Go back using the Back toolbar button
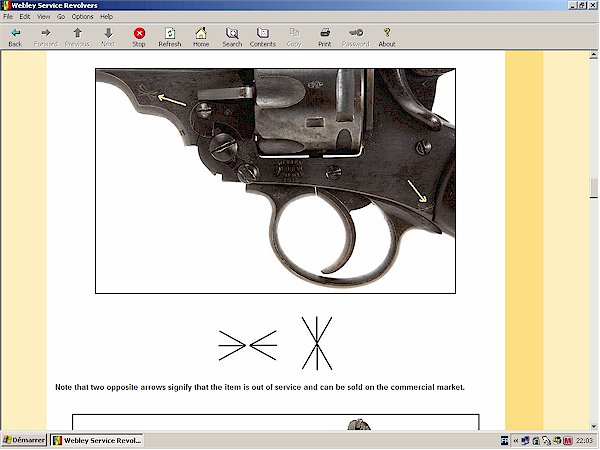 [15, 37]
